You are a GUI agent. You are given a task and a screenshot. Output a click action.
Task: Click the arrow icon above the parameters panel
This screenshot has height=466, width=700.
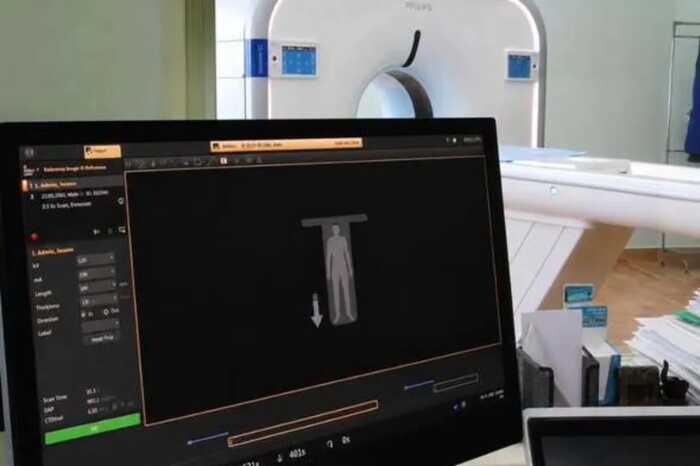(96, 232)
